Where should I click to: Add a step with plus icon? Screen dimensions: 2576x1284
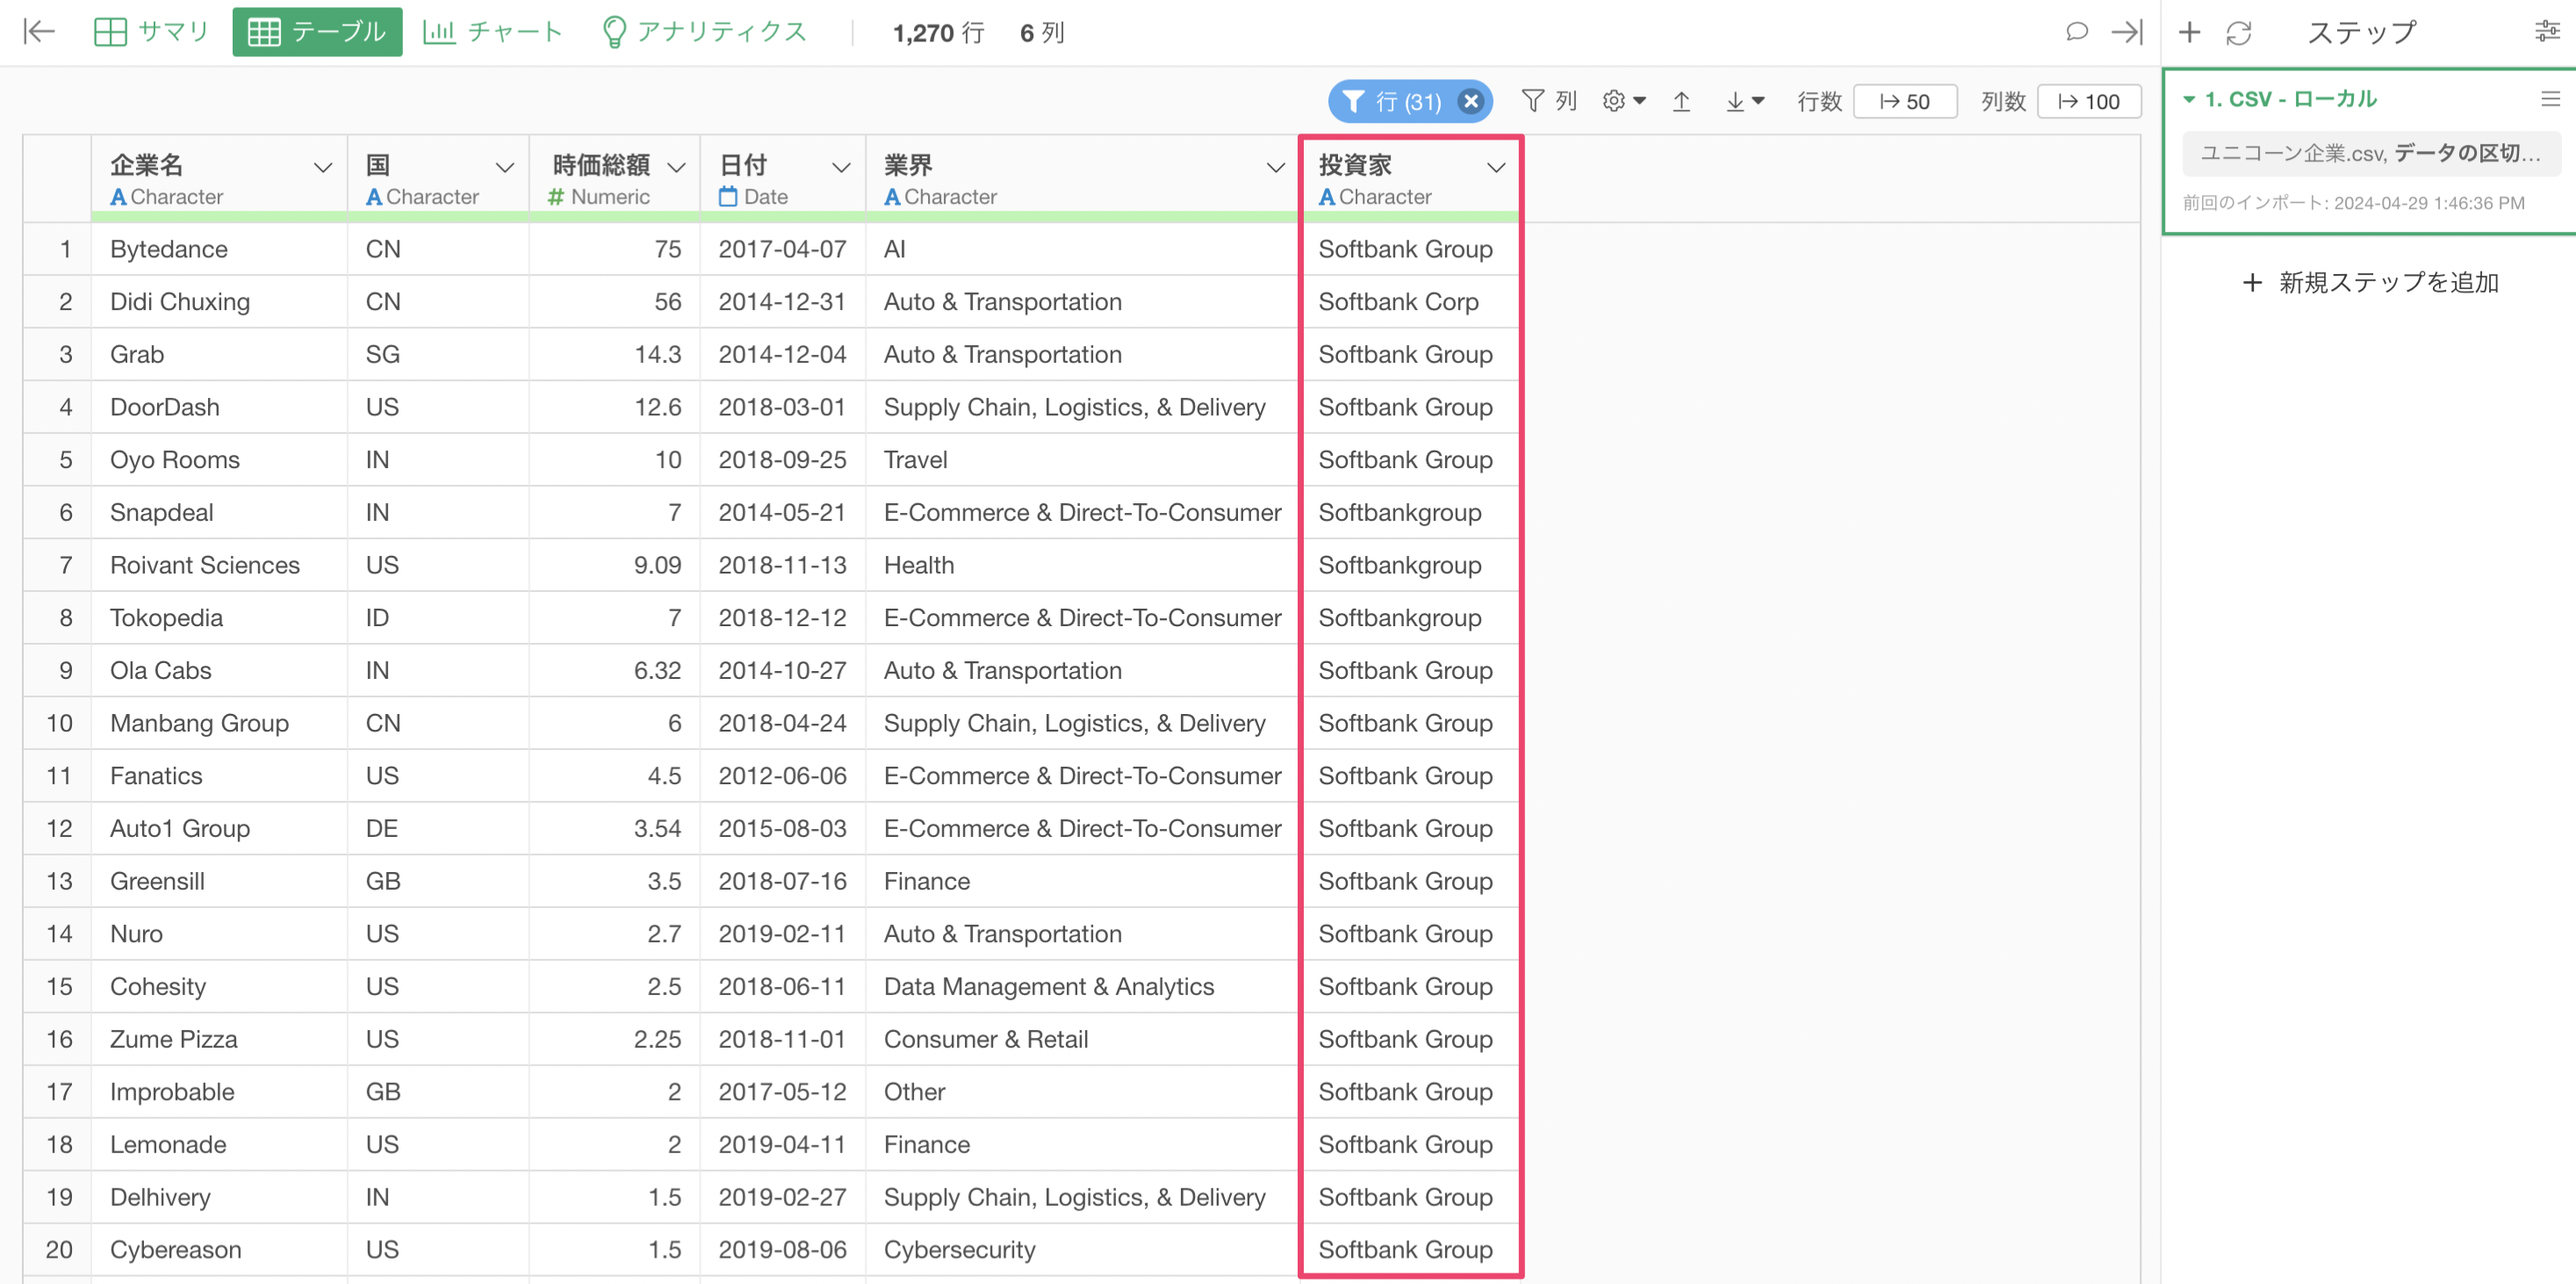[2189, 32]
